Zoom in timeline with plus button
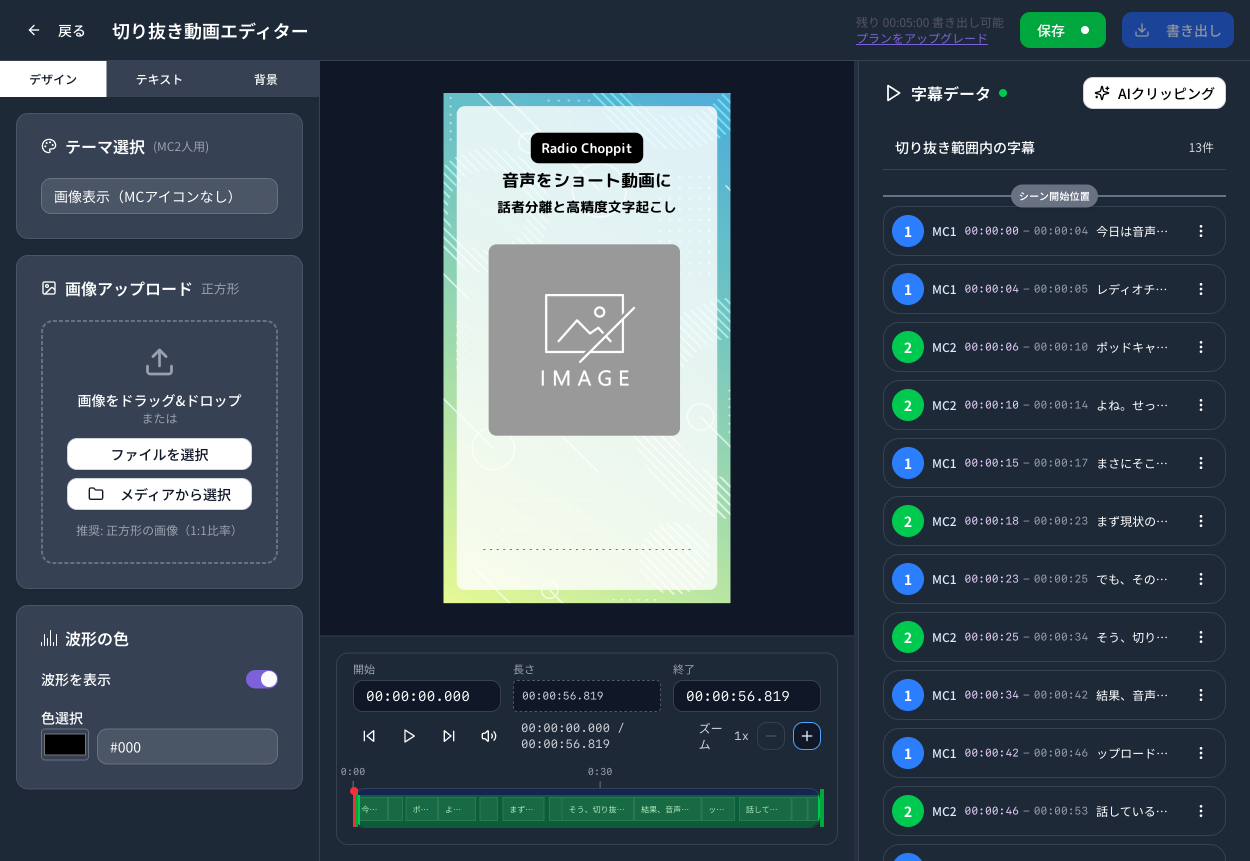This screenshot has width=1250, height=861. 807,736
